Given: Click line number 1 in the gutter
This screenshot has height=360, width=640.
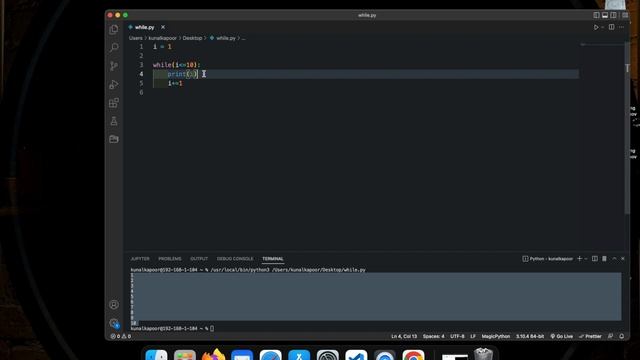Looking at the screenshot, I should click(141, 47).
